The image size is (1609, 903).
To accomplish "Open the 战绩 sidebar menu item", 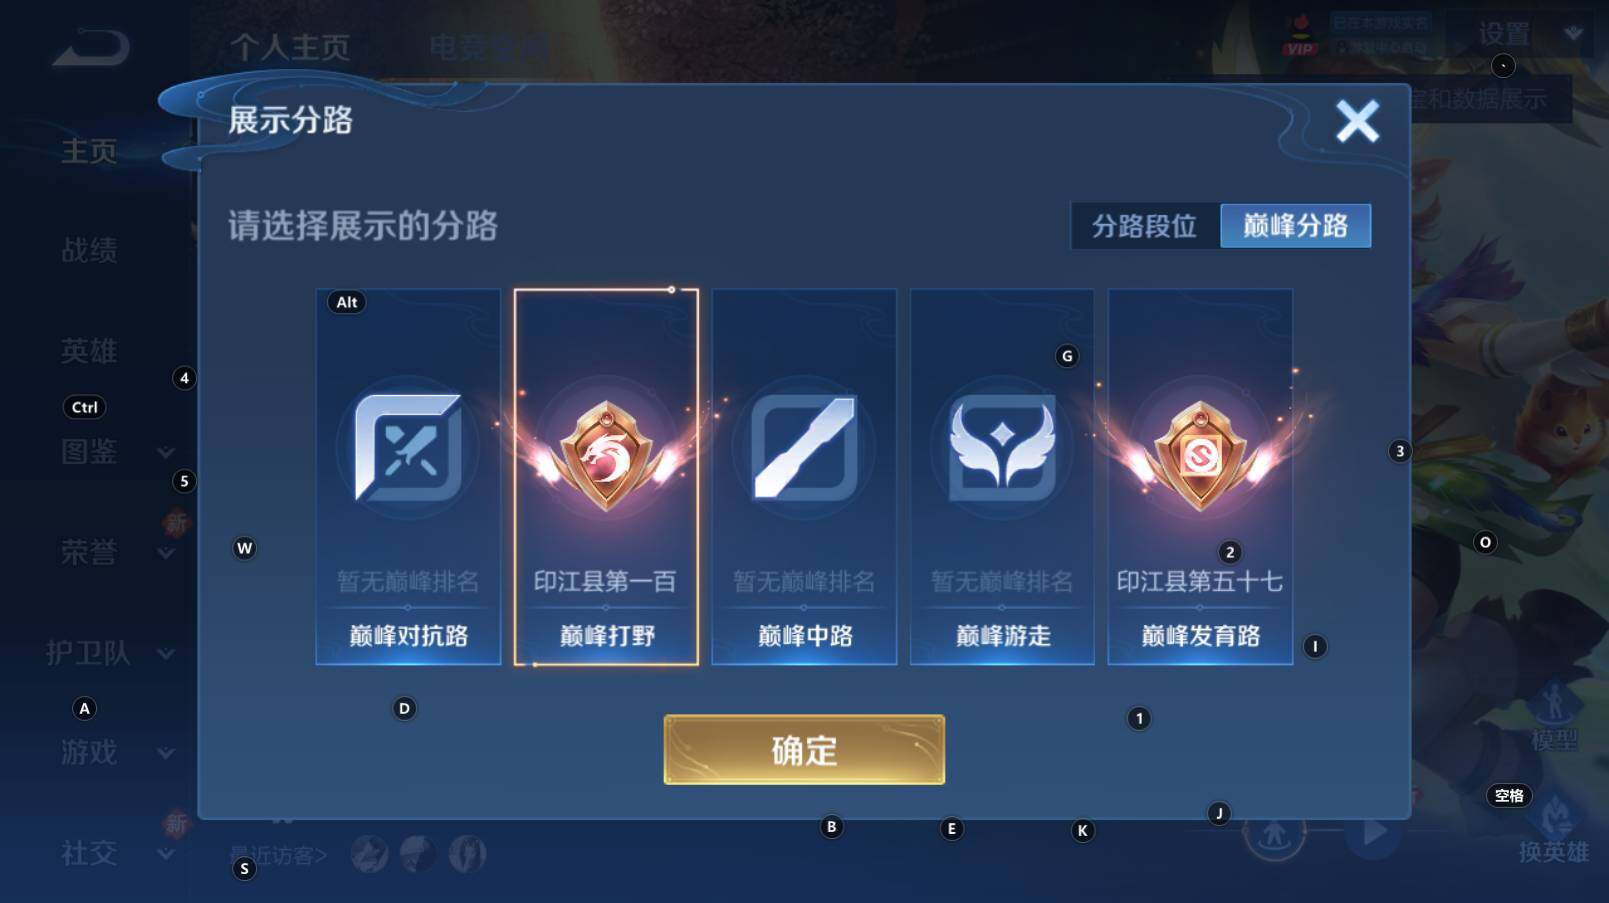I will tap(89, 250).
